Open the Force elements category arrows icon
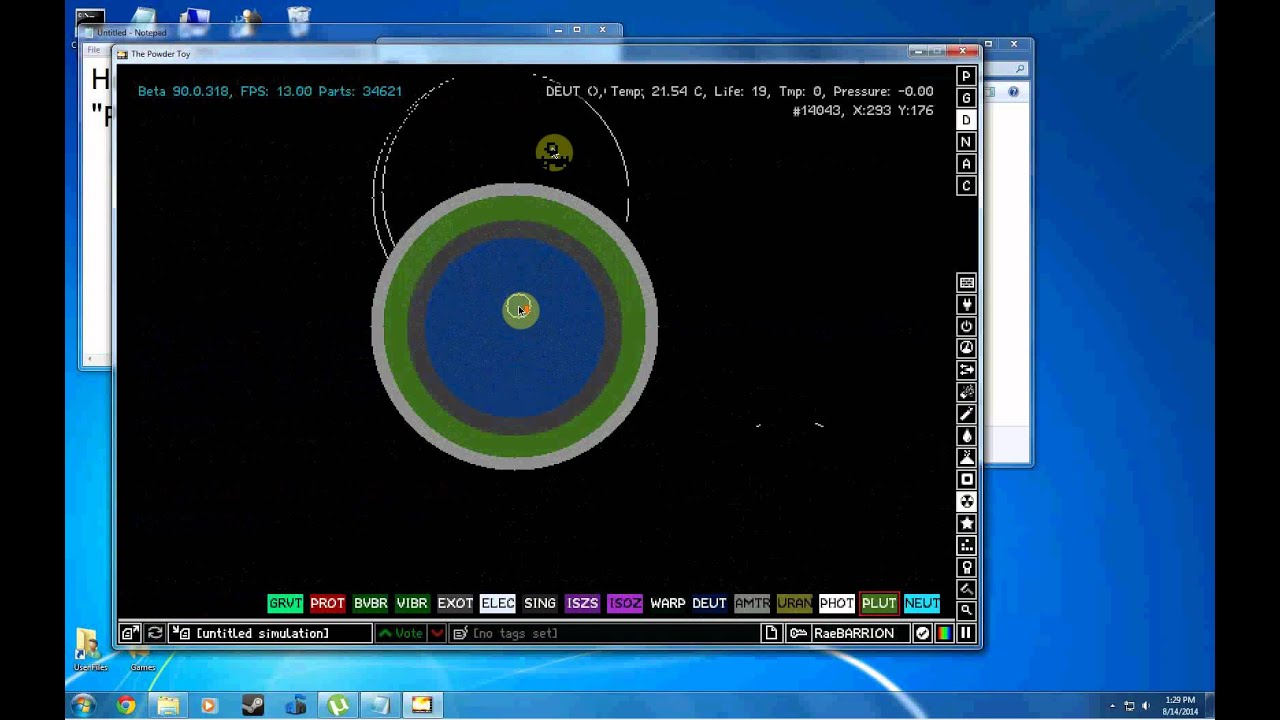The height and width of the screenshot is (720, 1280). [x=966, y=370]
